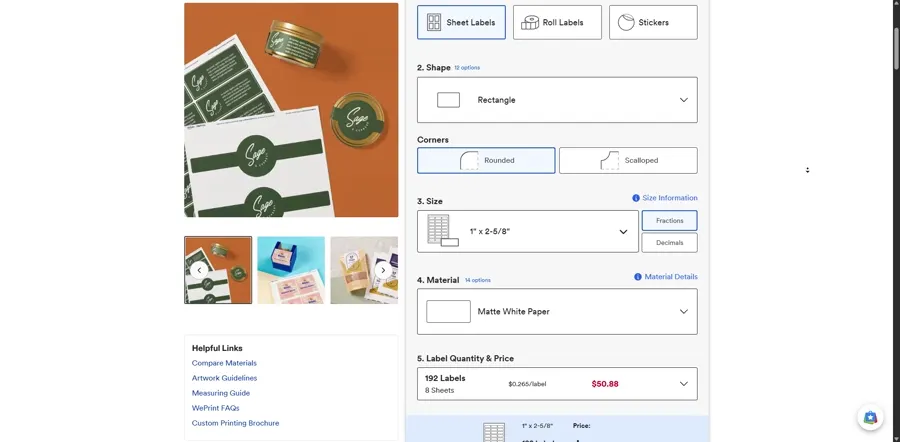Click the $0.265/label unit price
The height and width of the screenshot is (442, 900).
tap(527, 384)
